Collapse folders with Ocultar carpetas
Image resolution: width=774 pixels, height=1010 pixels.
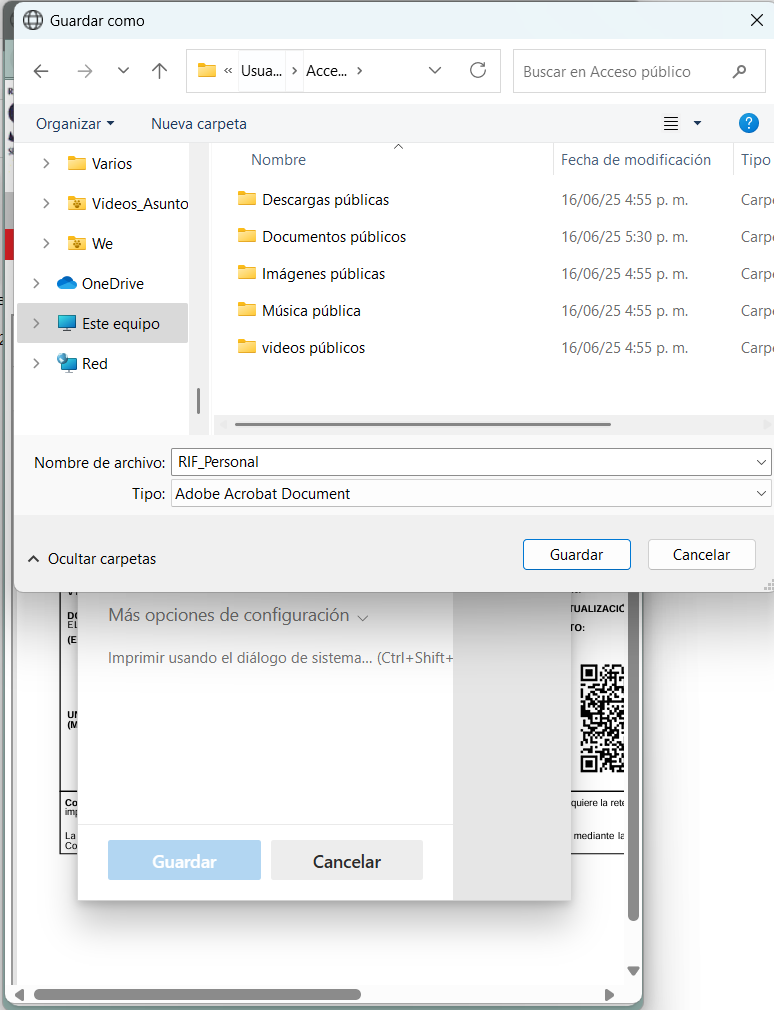coord(92,558)
